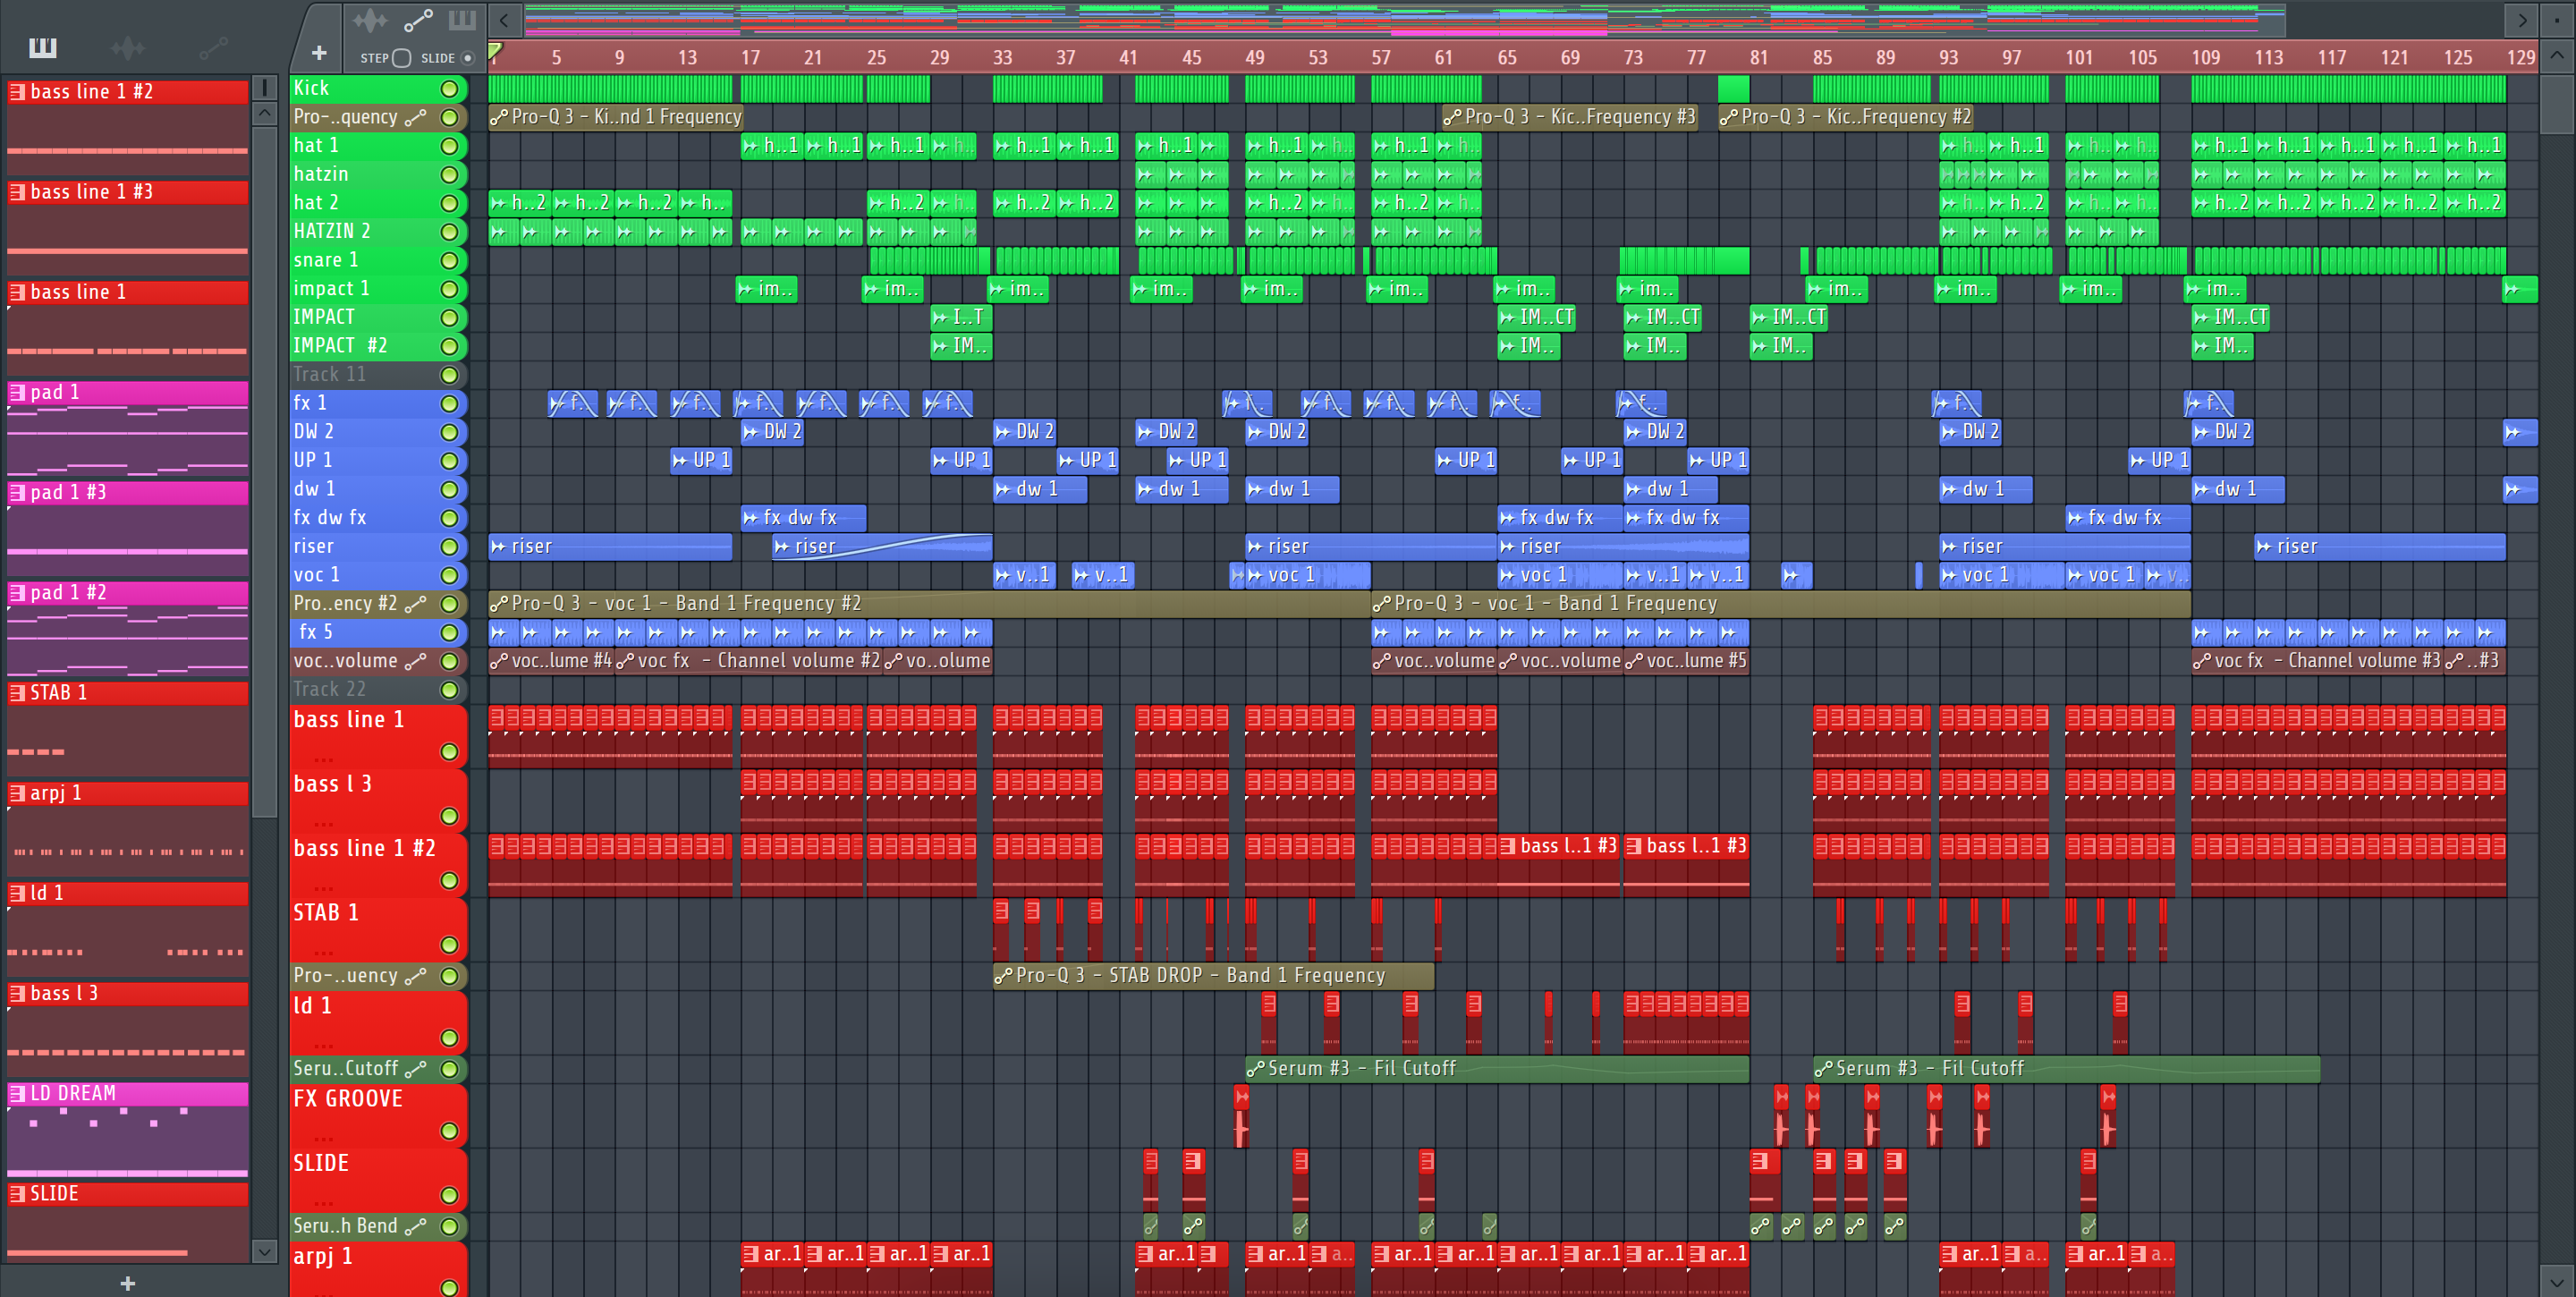Click the plus button above the Kick track
This screenshot has height=1297, width=2576.
tap(319, 53)
